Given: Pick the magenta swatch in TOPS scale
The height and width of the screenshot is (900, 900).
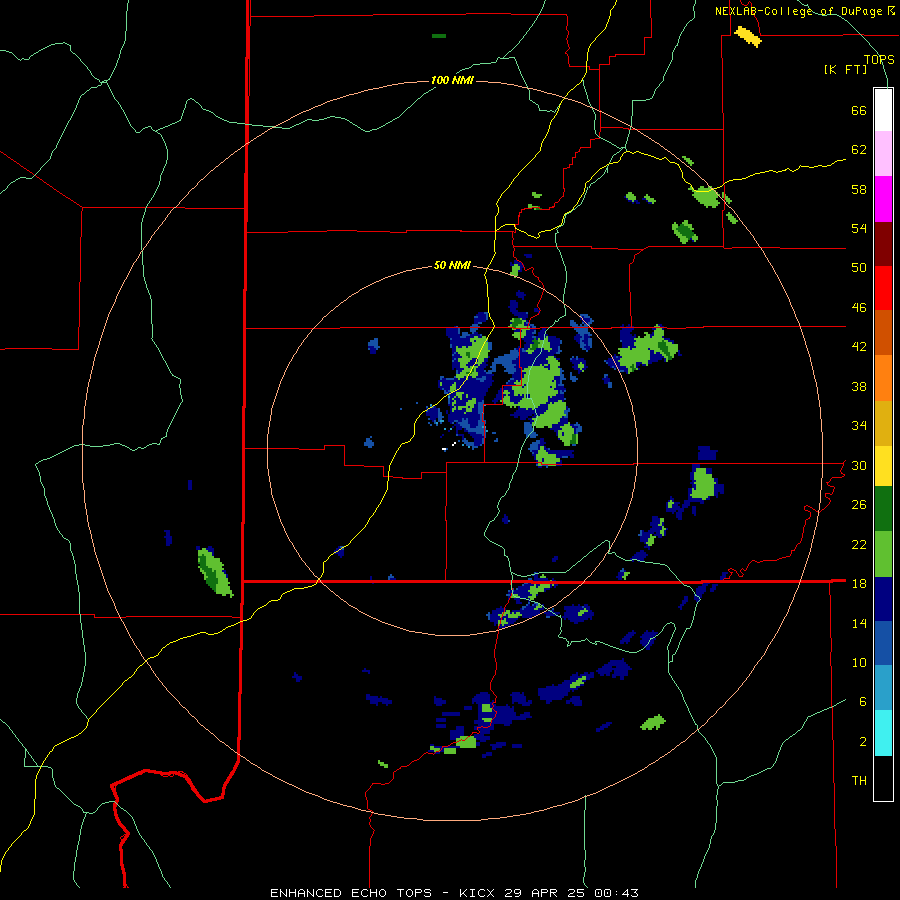Looking at the screenshot, I should [x=883, y=199].
